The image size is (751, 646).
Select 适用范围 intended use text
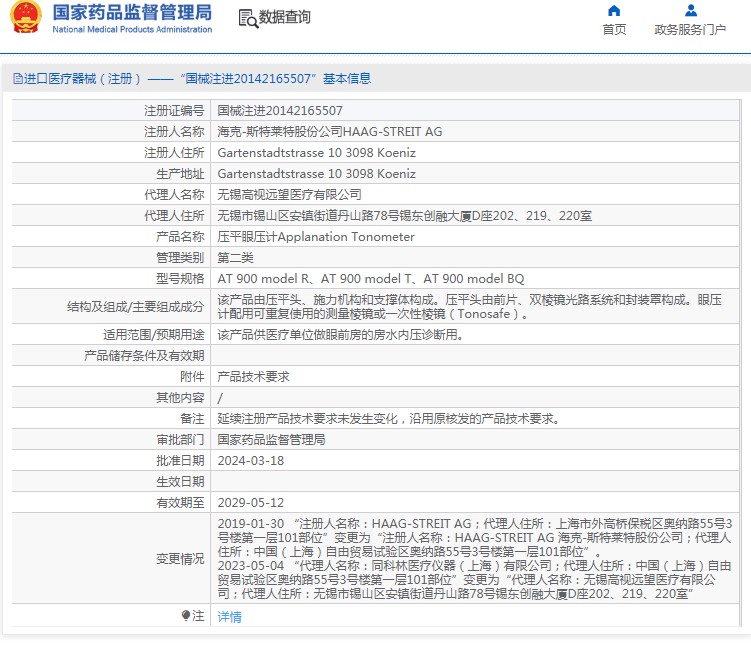[x=341, y=334]
